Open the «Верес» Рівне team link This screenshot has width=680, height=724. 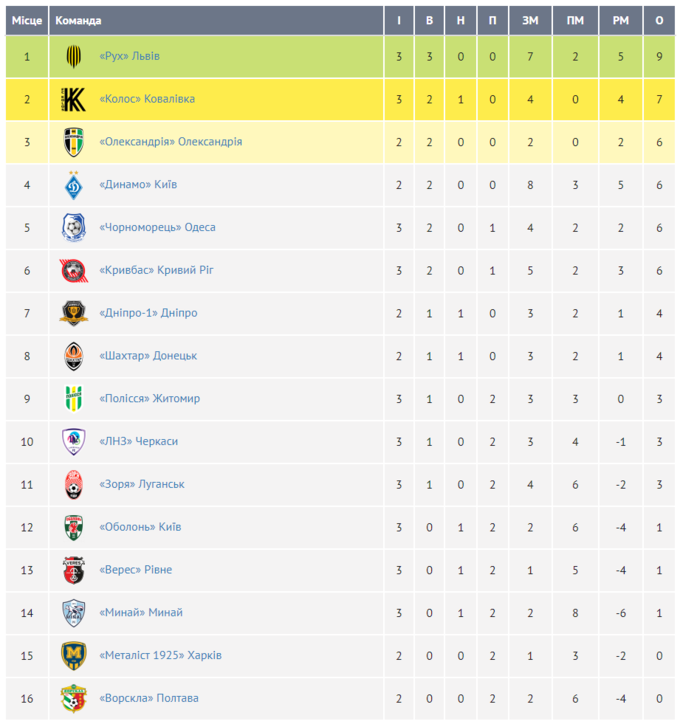click(x=135, y=570)
